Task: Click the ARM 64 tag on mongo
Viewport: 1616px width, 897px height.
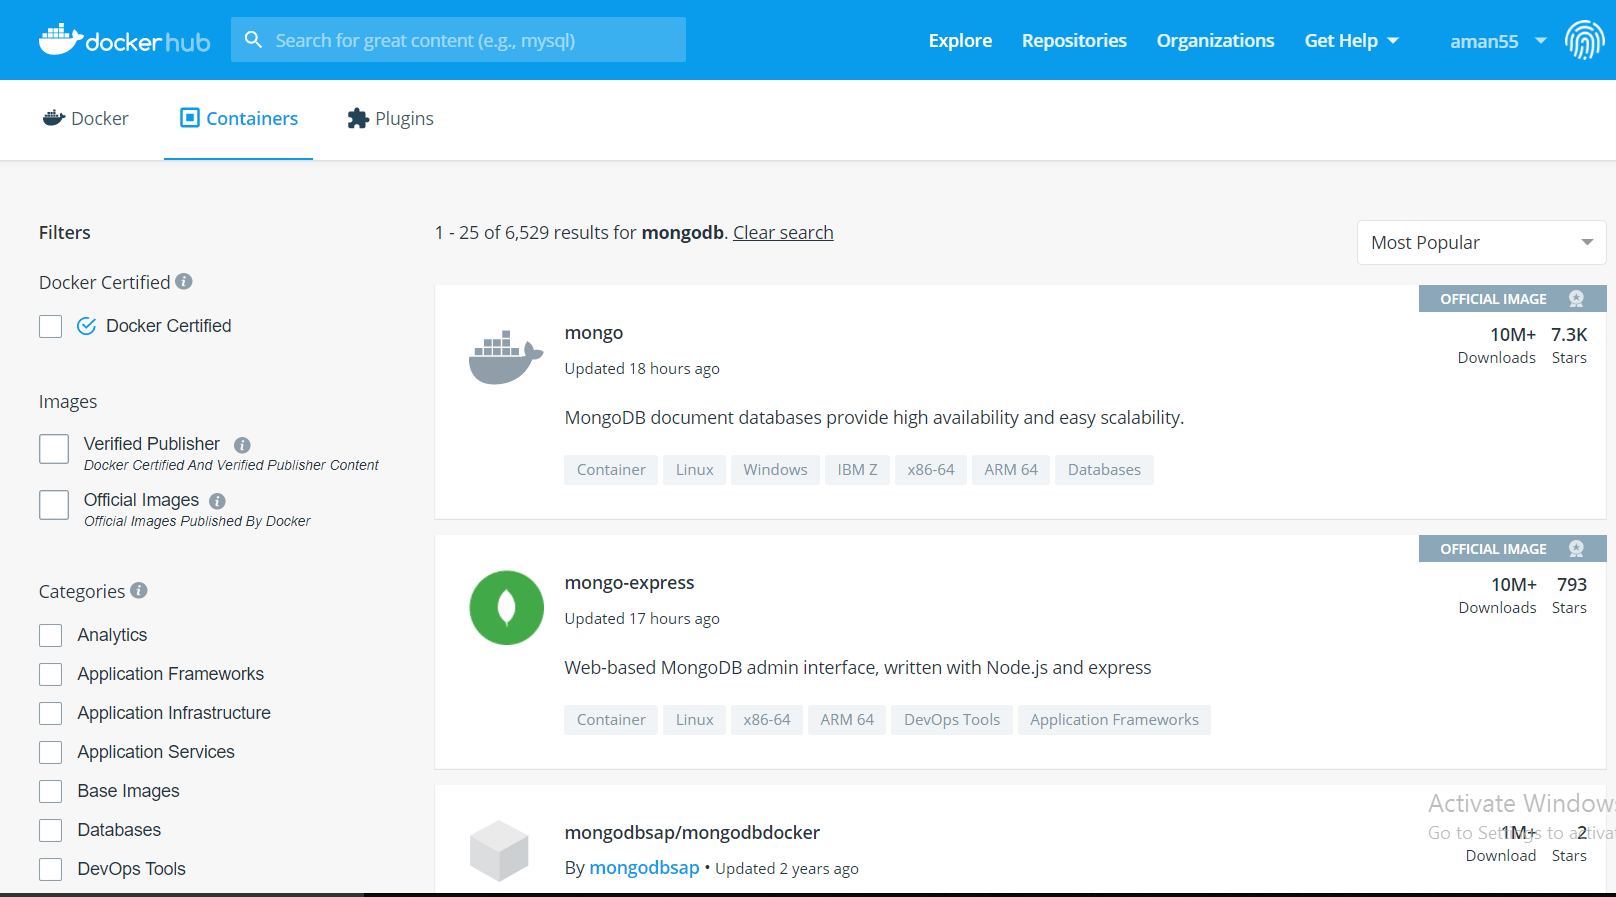Action: [1011, 470]
